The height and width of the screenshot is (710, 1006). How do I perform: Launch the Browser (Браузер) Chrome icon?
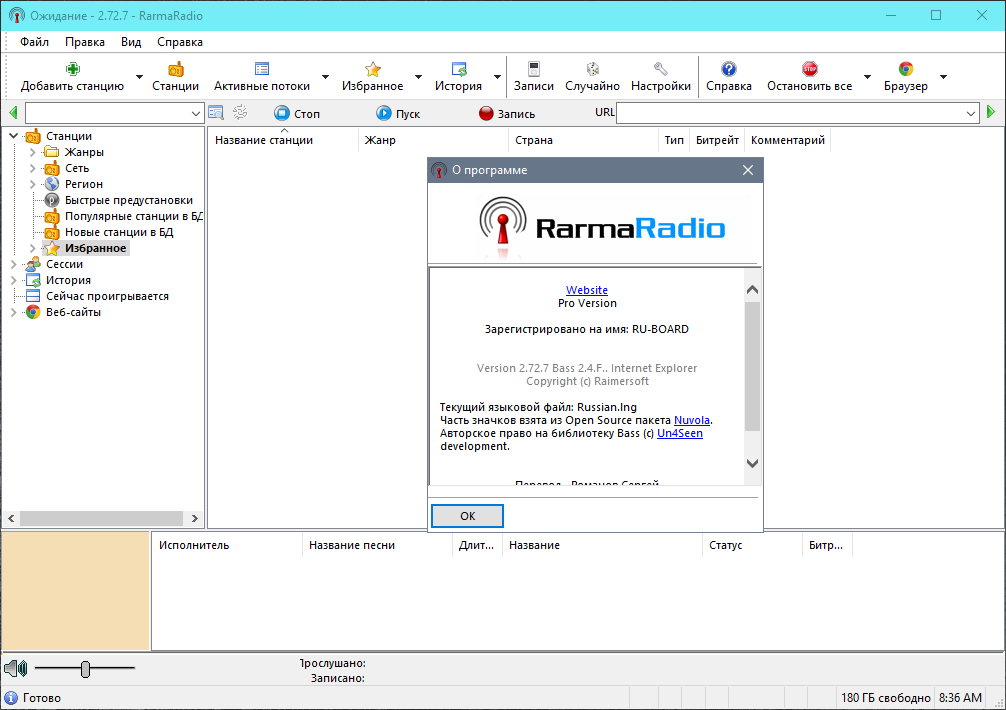905,69
